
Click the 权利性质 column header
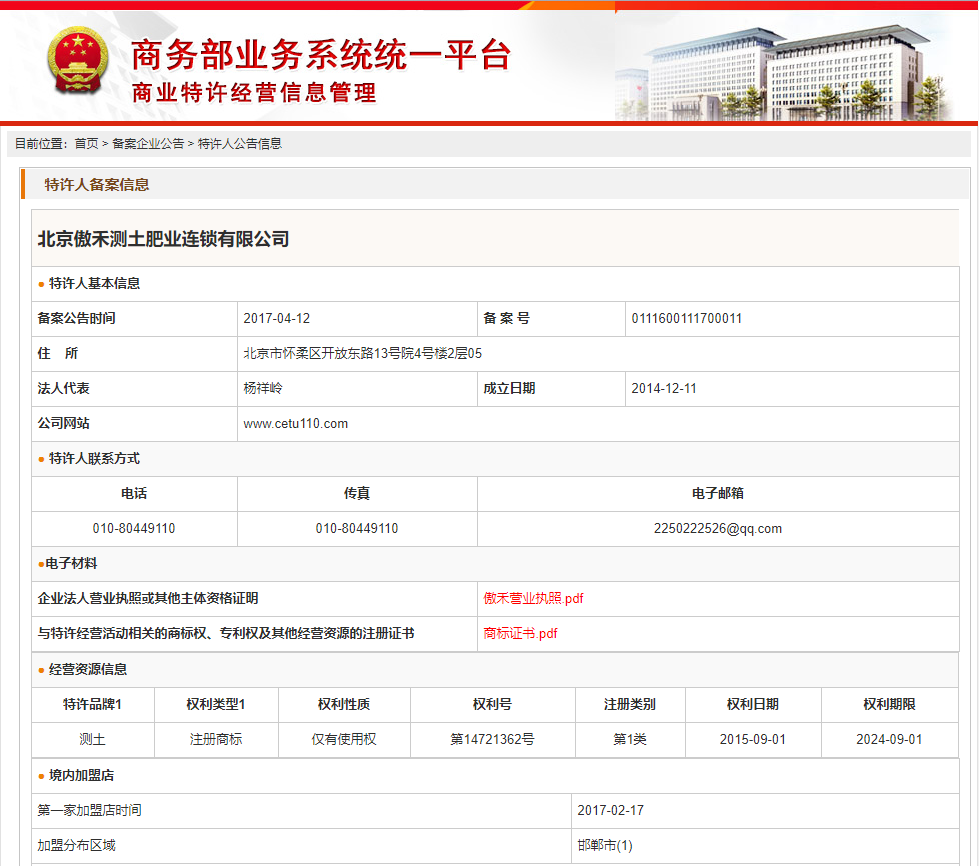click(344, 704)
